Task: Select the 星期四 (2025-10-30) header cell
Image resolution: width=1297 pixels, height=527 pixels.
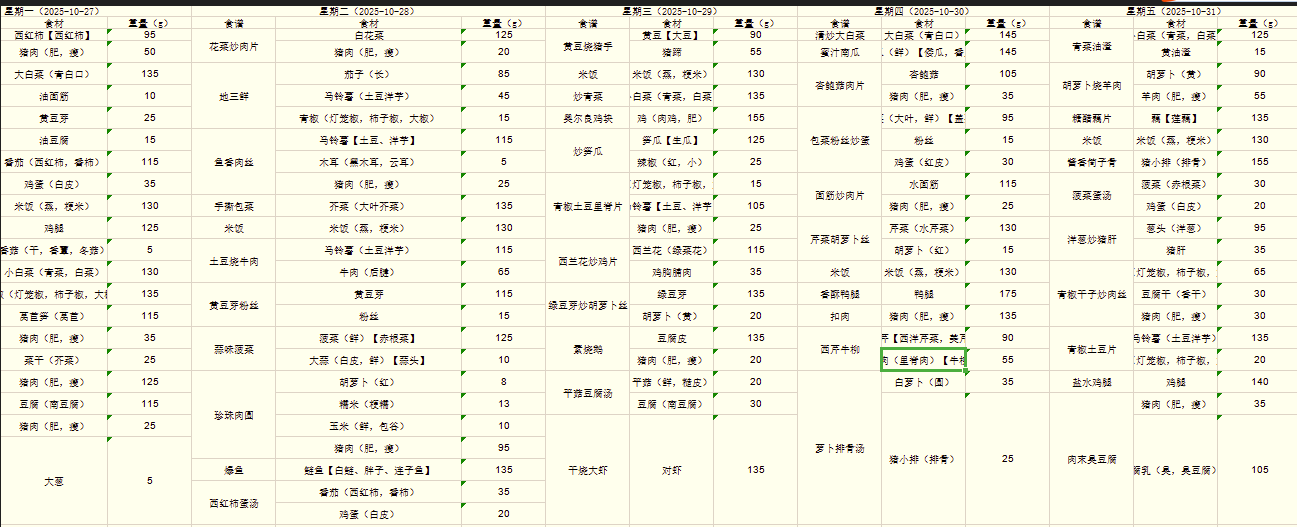Action: [x=921, y=10]
